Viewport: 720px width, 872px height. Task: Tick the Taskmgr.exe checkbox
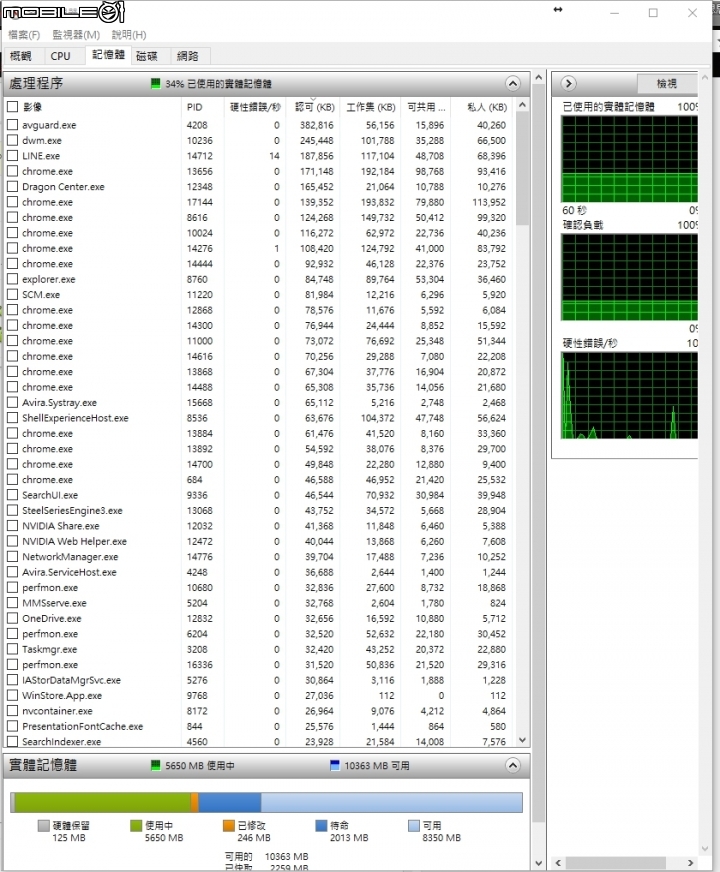coord(12,648)
